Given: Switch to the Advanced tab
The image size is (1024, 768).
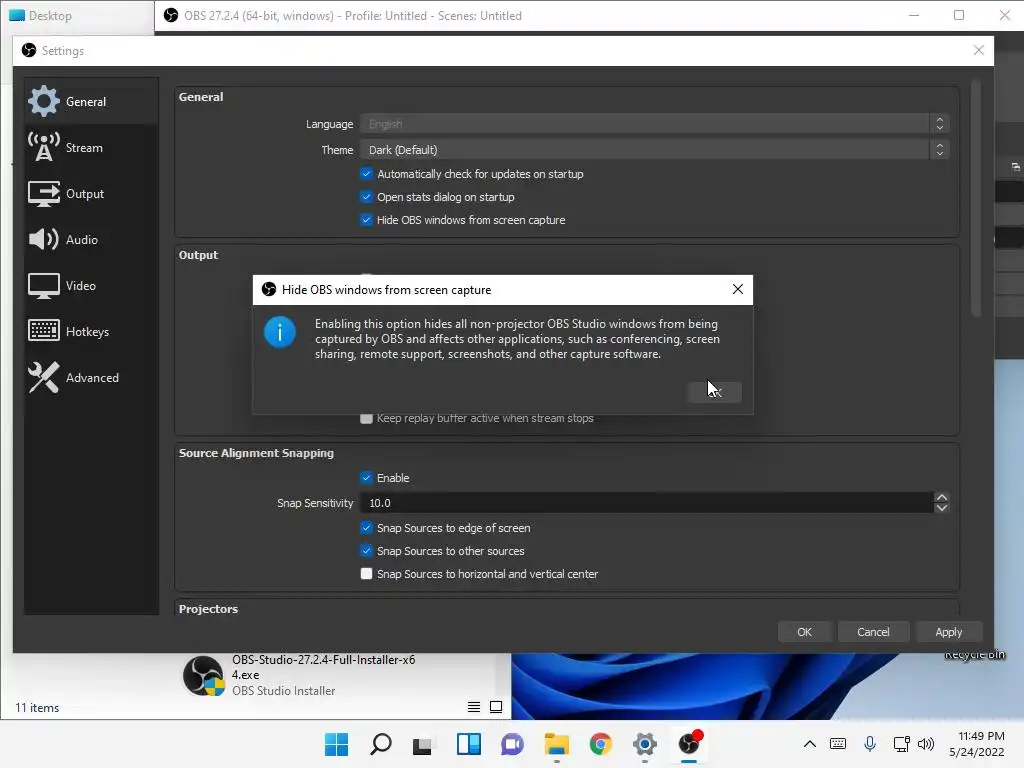Looking at the screenshot, I should coord(91,377).
